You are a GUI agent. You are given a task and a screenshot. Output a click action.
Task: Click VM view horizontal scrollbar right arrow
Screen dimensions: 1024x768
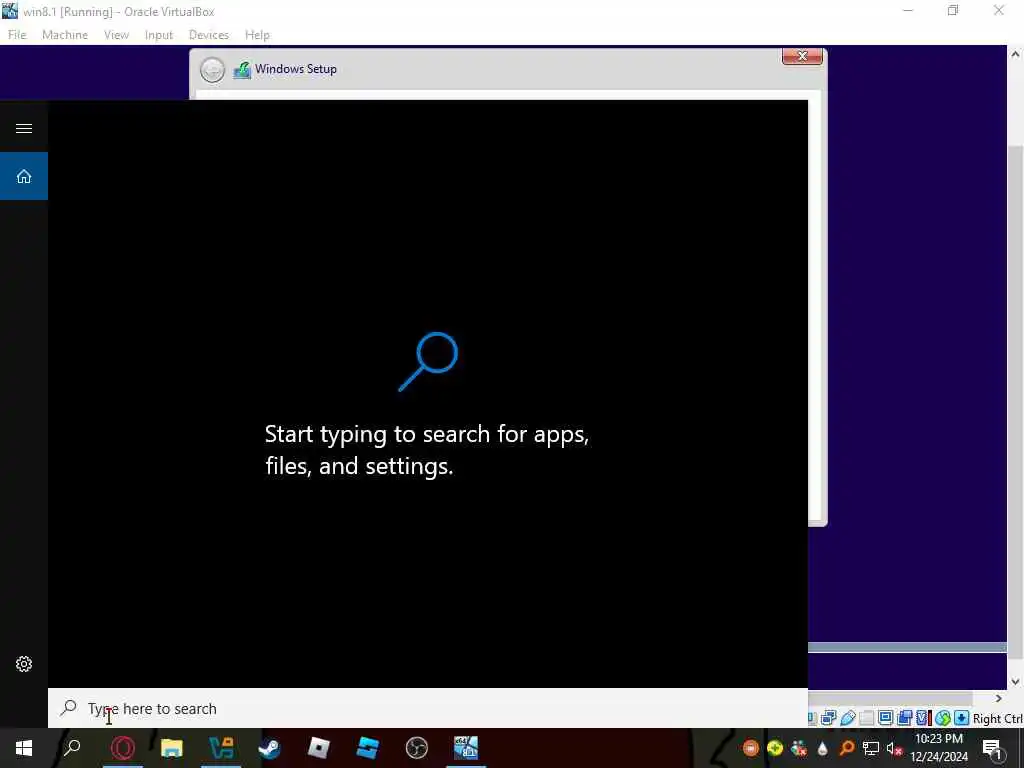(x=998, y=698)
